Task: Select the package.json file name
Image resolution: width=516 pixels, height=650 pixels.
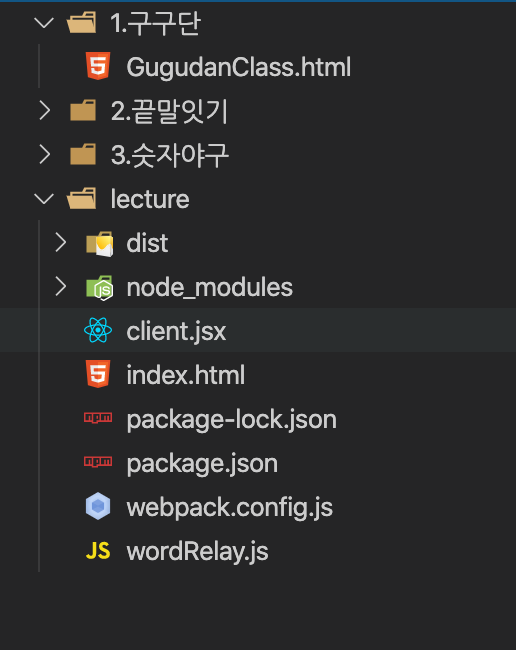Action: (x=202, y=463)
